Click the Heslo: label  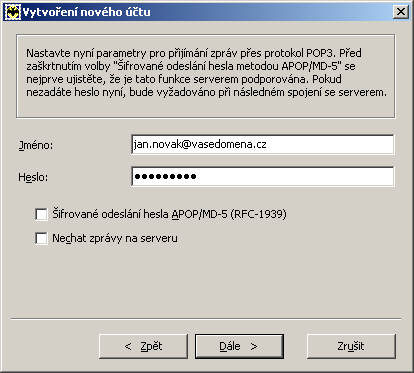[33, 177]
